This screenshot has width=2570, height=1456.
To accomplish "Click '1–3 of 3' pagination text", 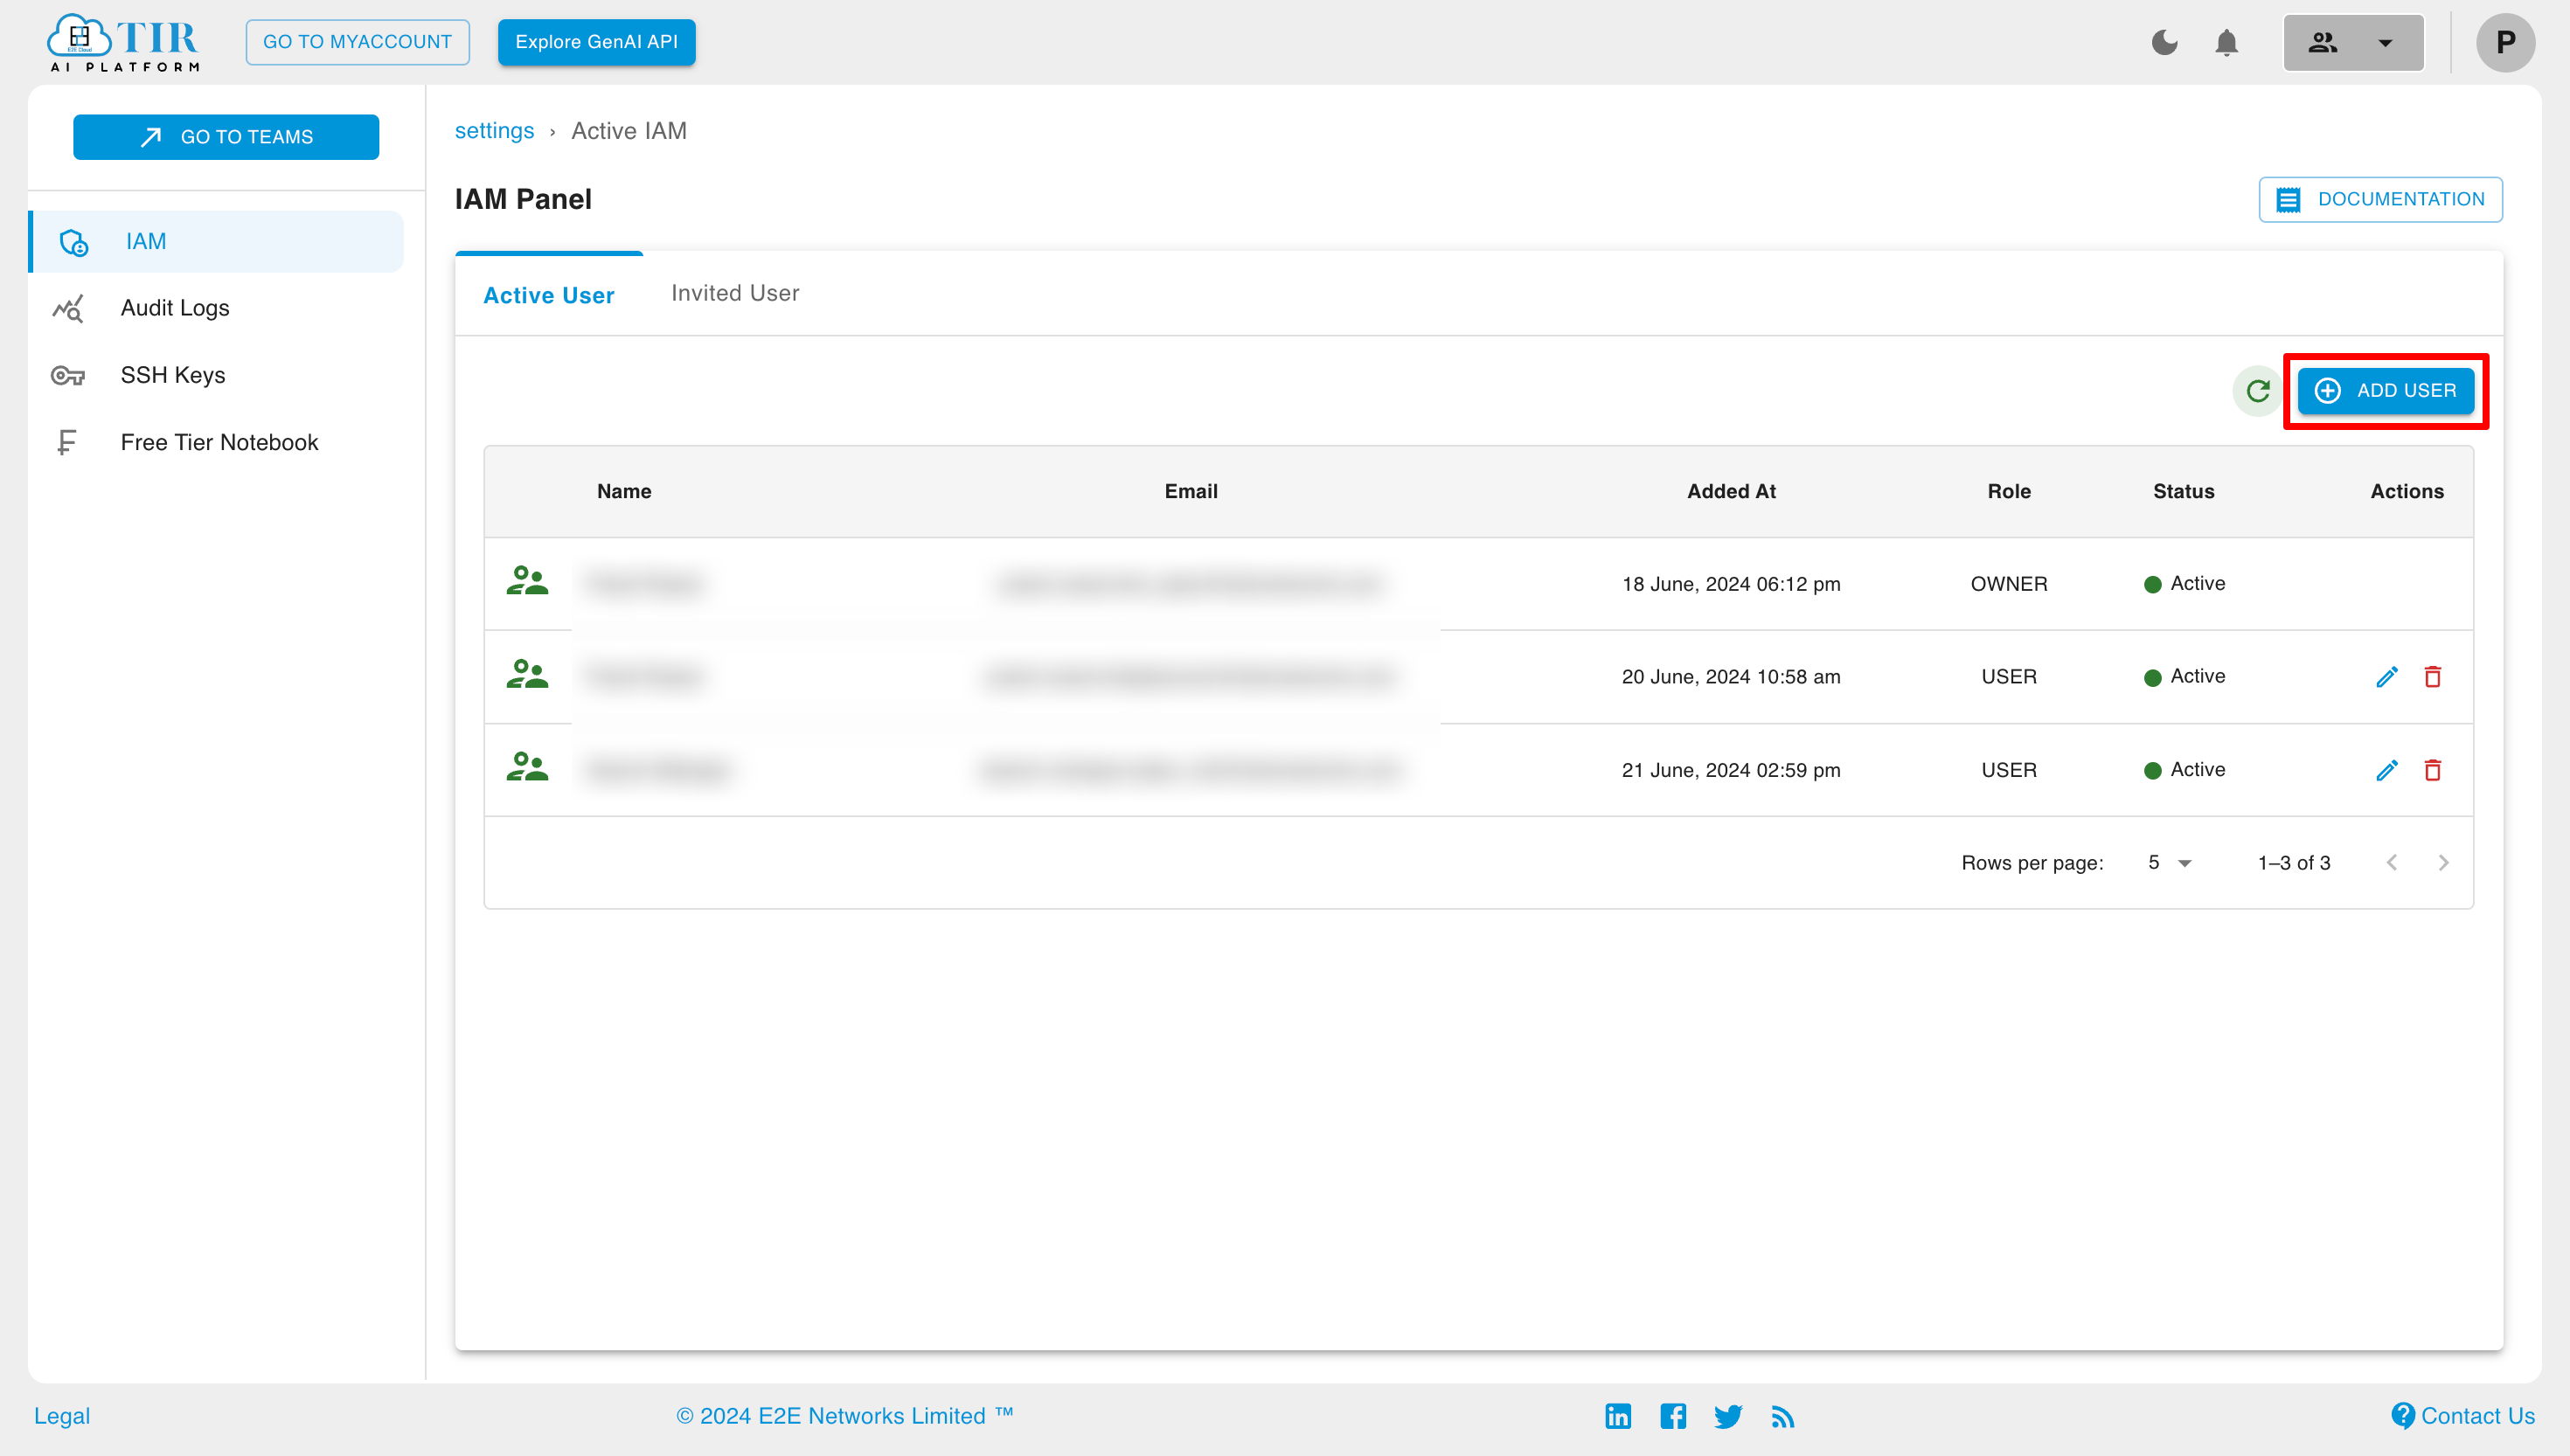I will [2293, 863].
